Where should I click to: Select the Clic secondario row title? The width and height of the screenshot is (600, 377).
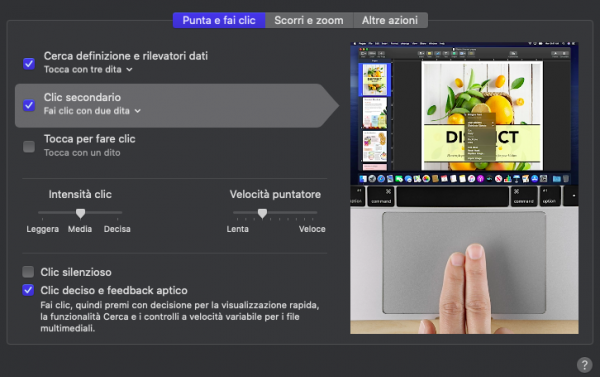(x=82, y=97)
